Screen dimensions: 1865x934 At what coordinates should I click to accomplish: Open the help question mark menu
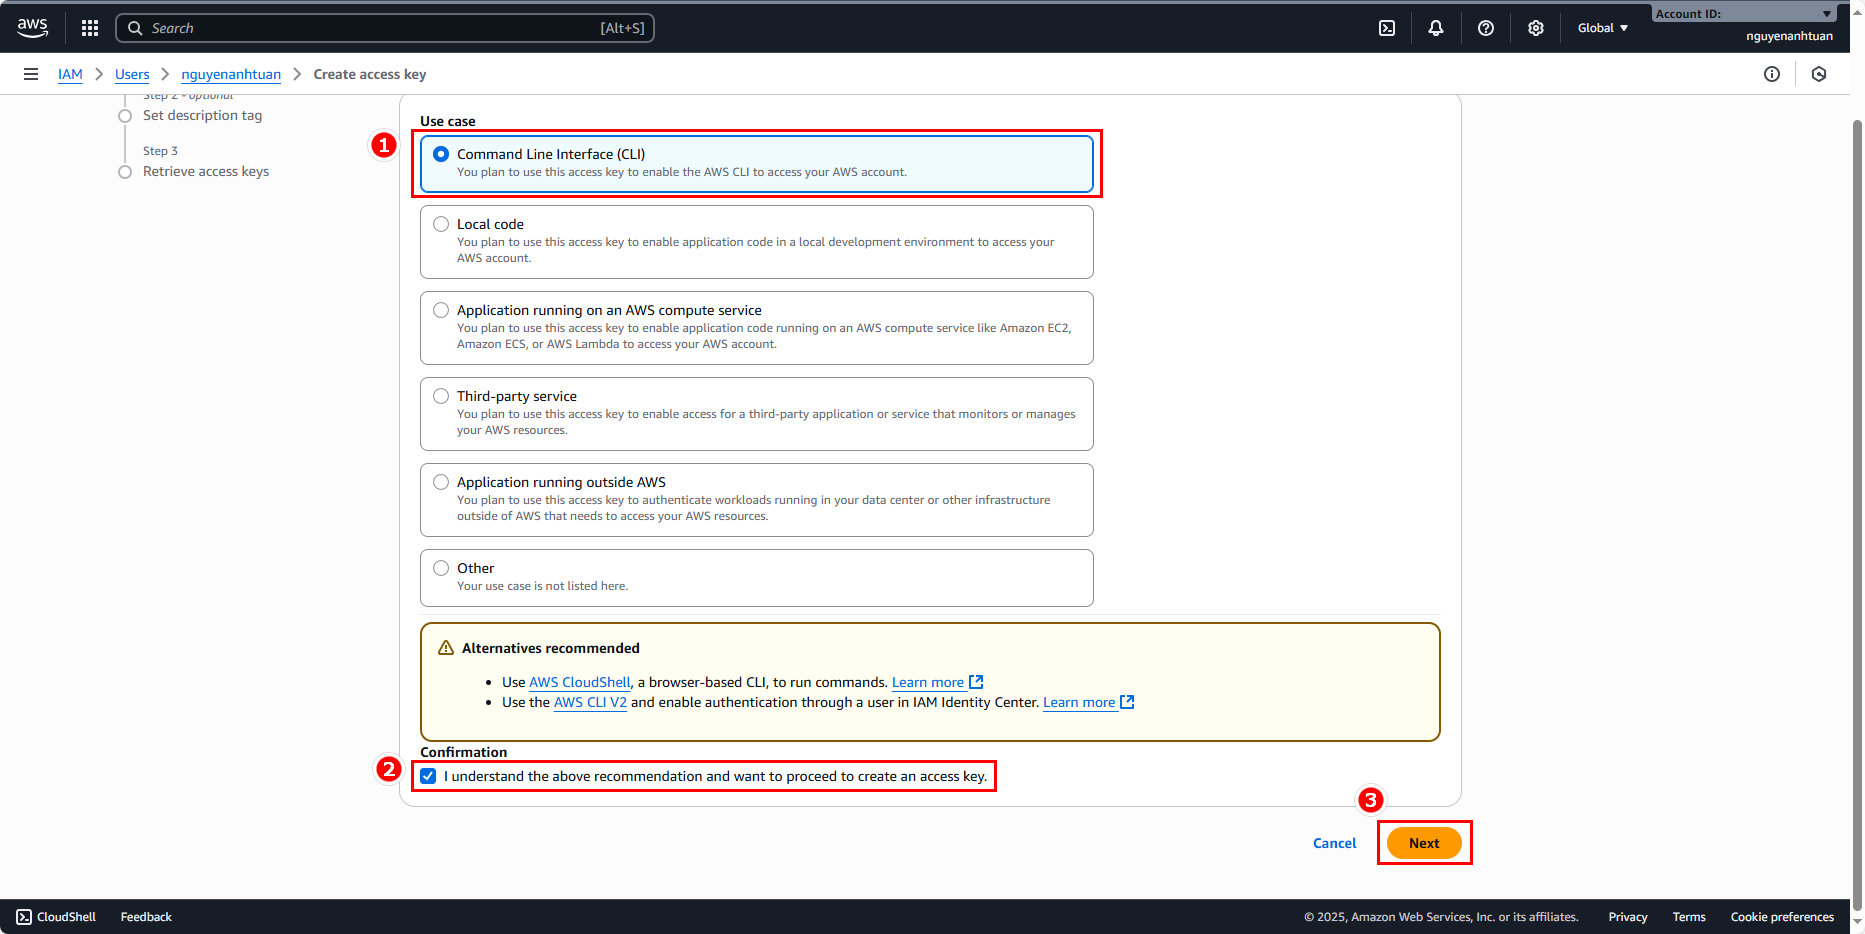pyautogui.click(x=1486, y=28)
